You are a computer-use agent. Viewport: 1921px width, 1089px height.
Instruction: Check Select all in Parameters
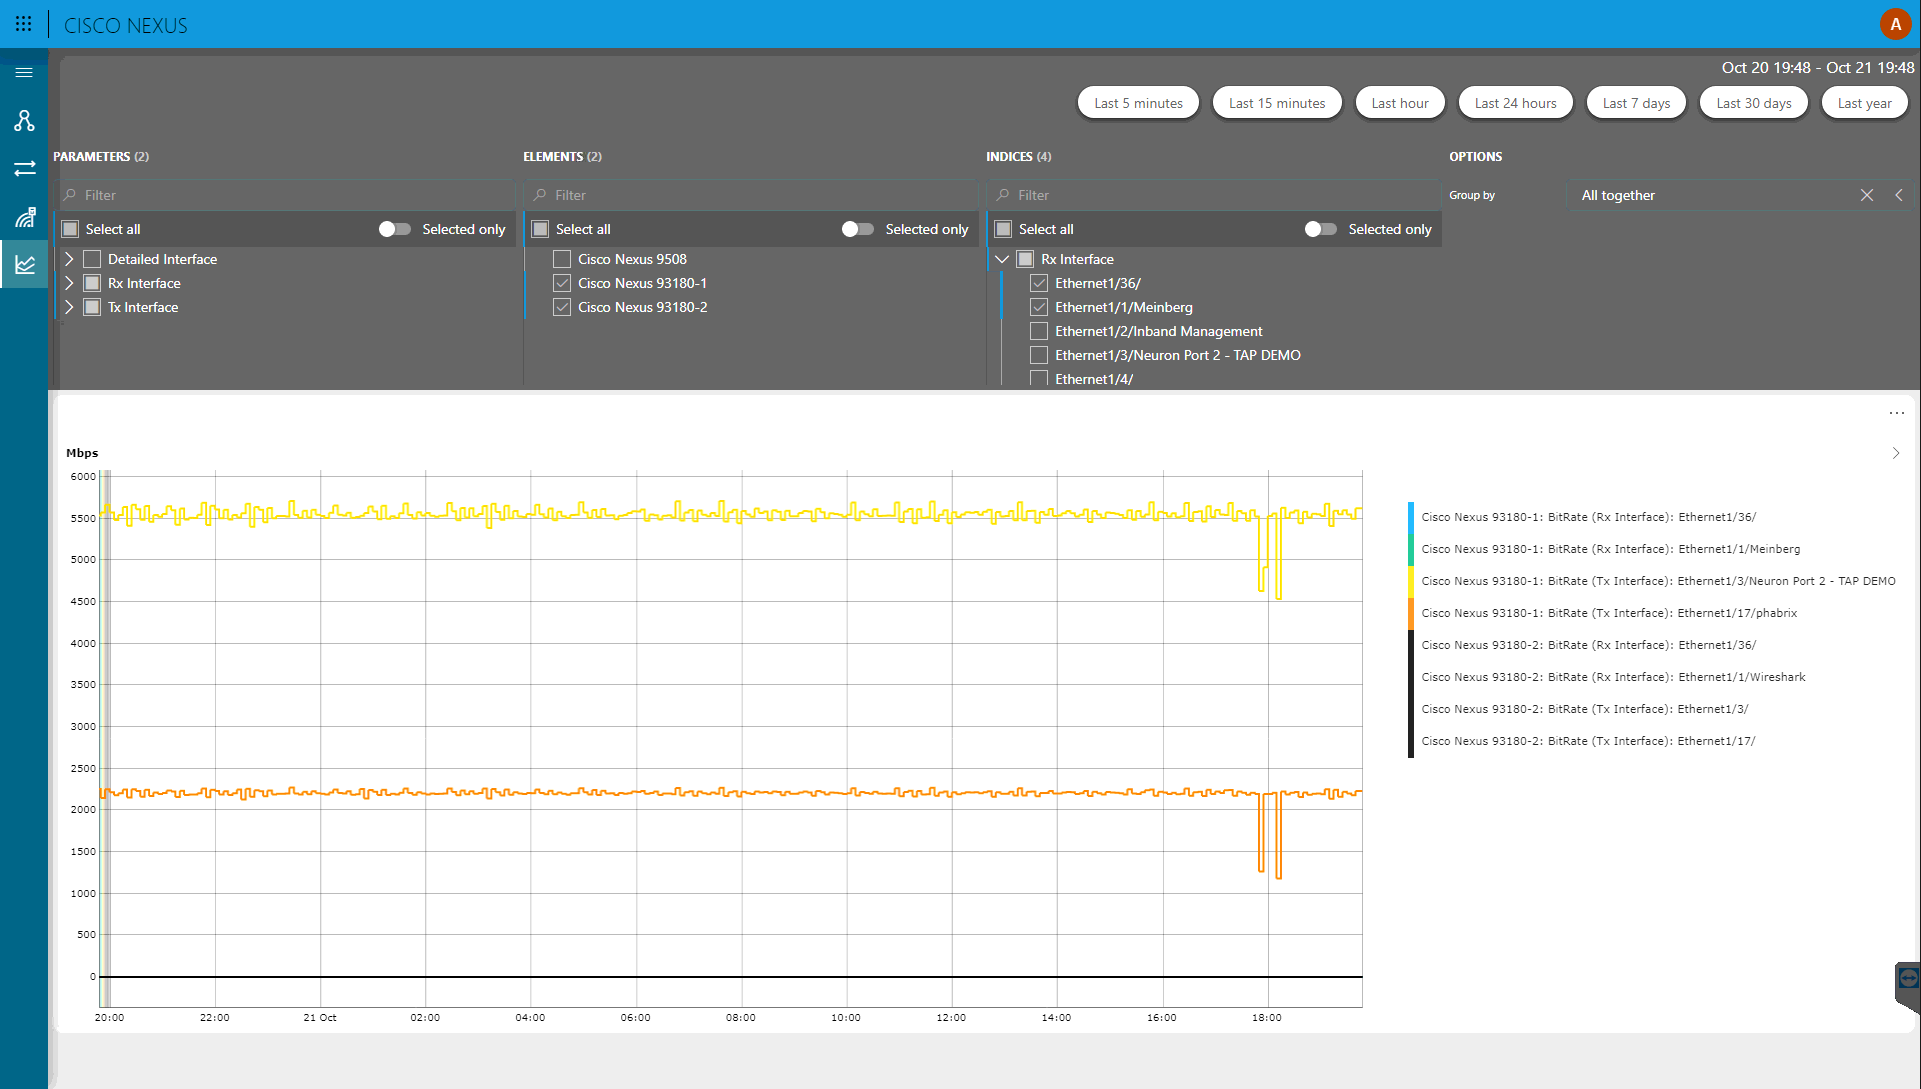click(70, 229)
